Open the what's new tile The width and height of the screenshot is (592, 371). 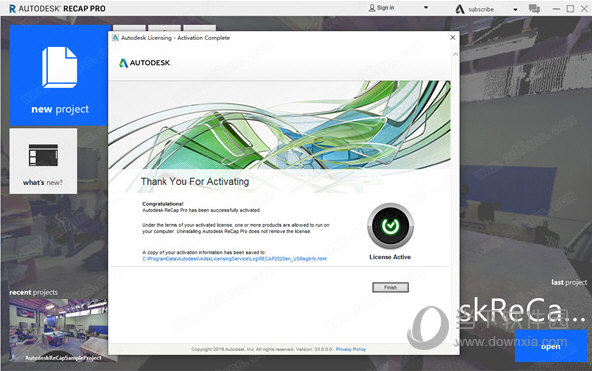click(x=43, y=161)
